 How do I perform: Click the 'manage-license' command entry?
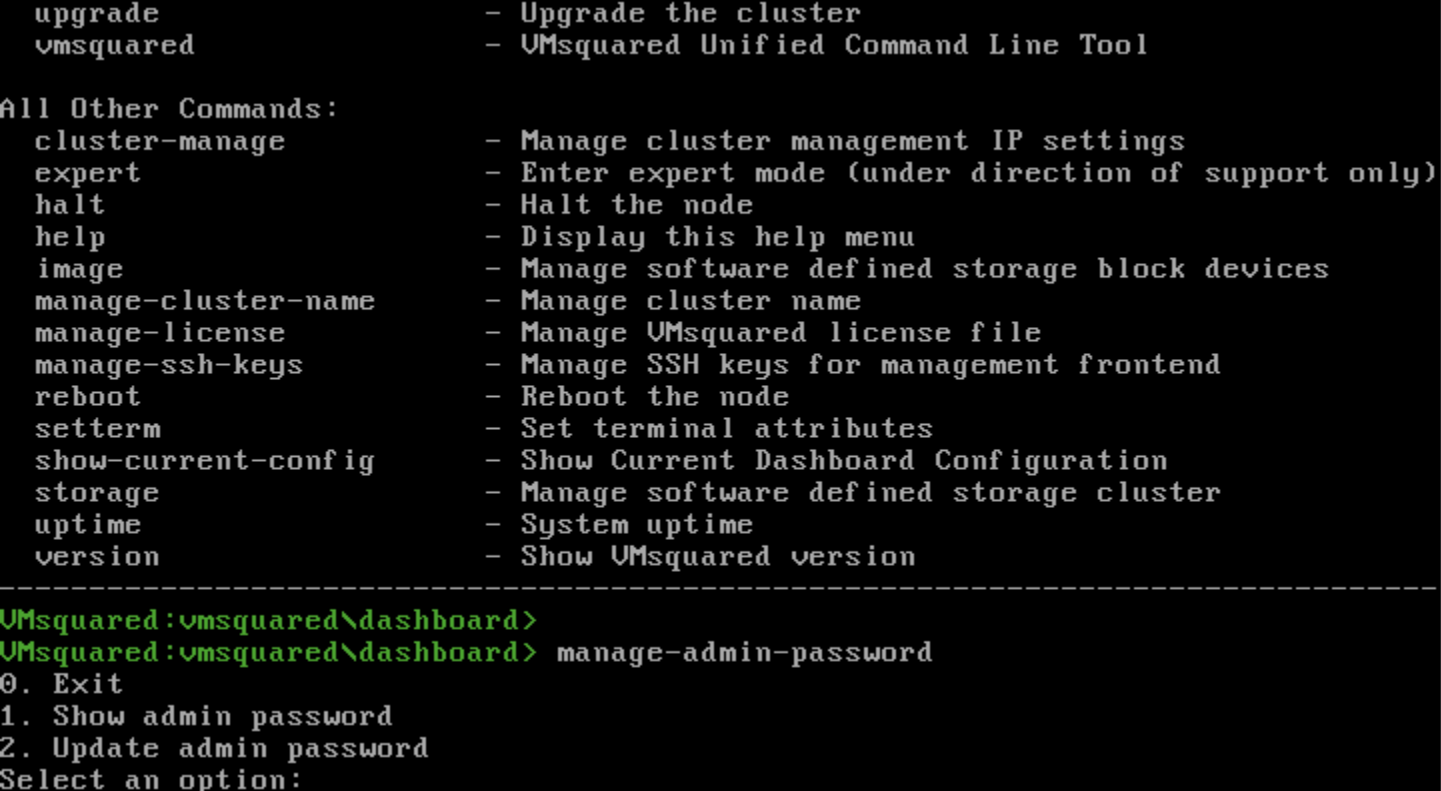click(x=160, y=333)
